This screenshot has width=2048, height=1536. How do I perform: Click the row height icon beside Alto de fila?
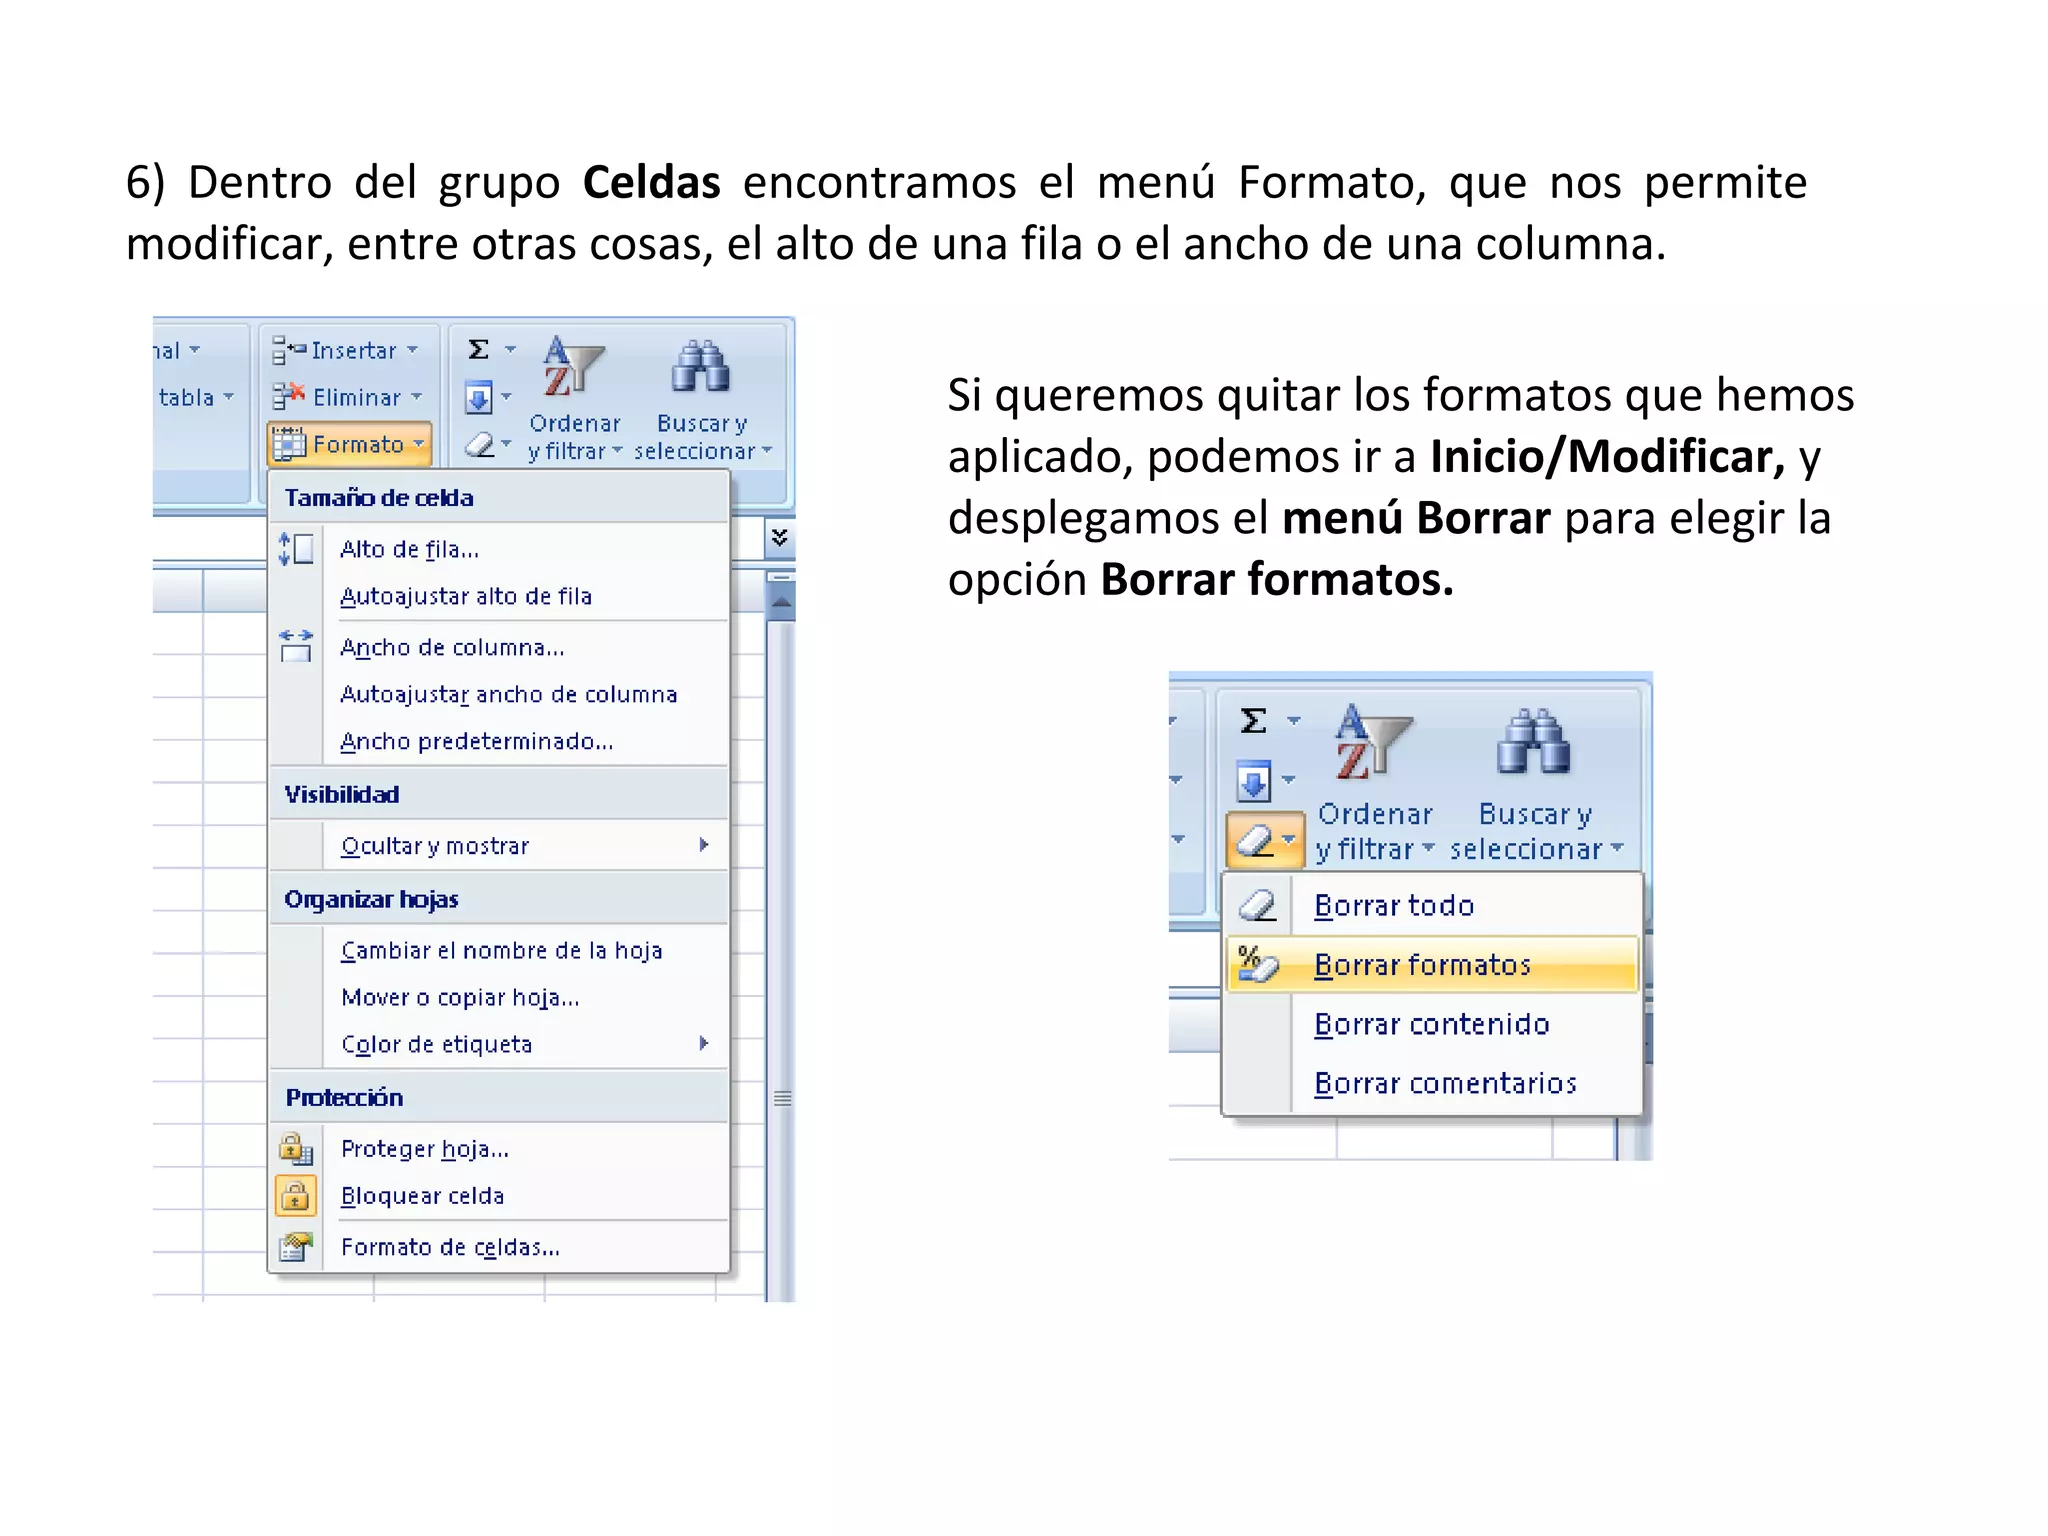pos(296,549)
